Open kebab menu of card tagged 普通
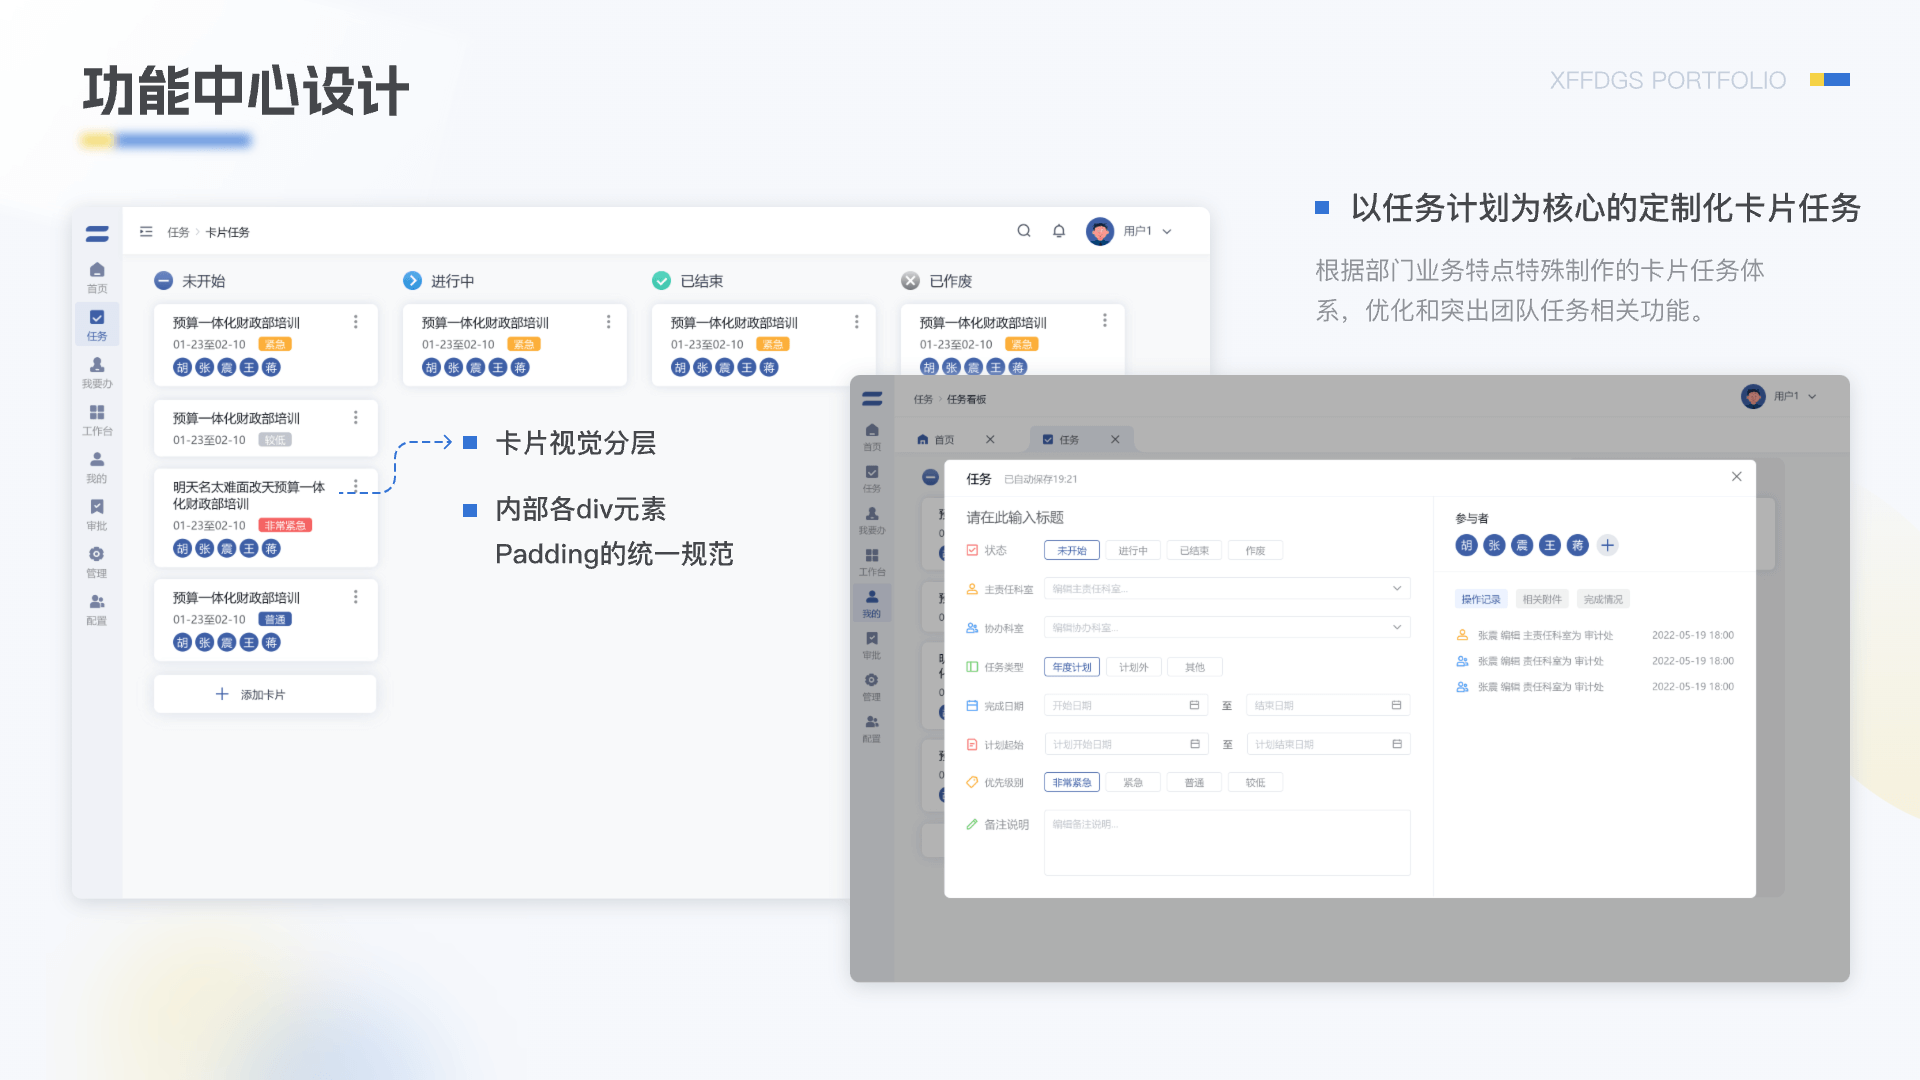The height and width of the screenshot is (1080, 1920). (x=355, y=596)
